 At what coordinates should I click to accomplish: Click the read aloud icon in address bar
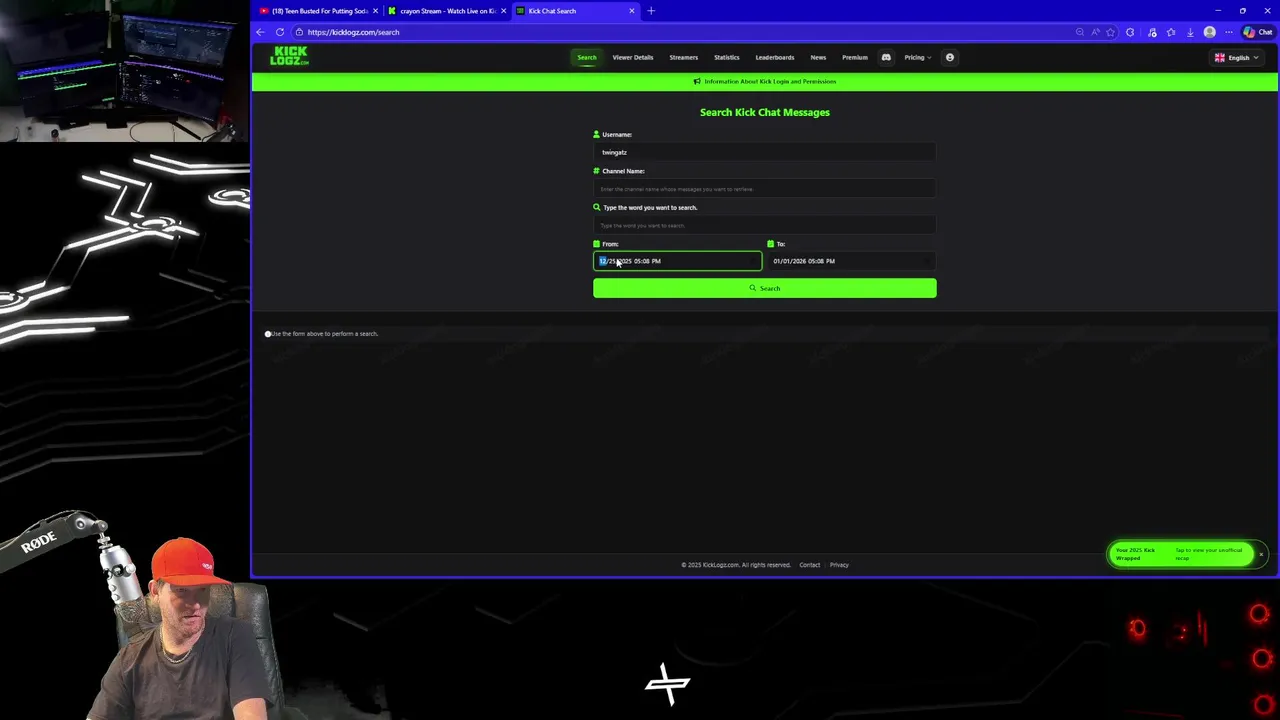(1095, 32)
